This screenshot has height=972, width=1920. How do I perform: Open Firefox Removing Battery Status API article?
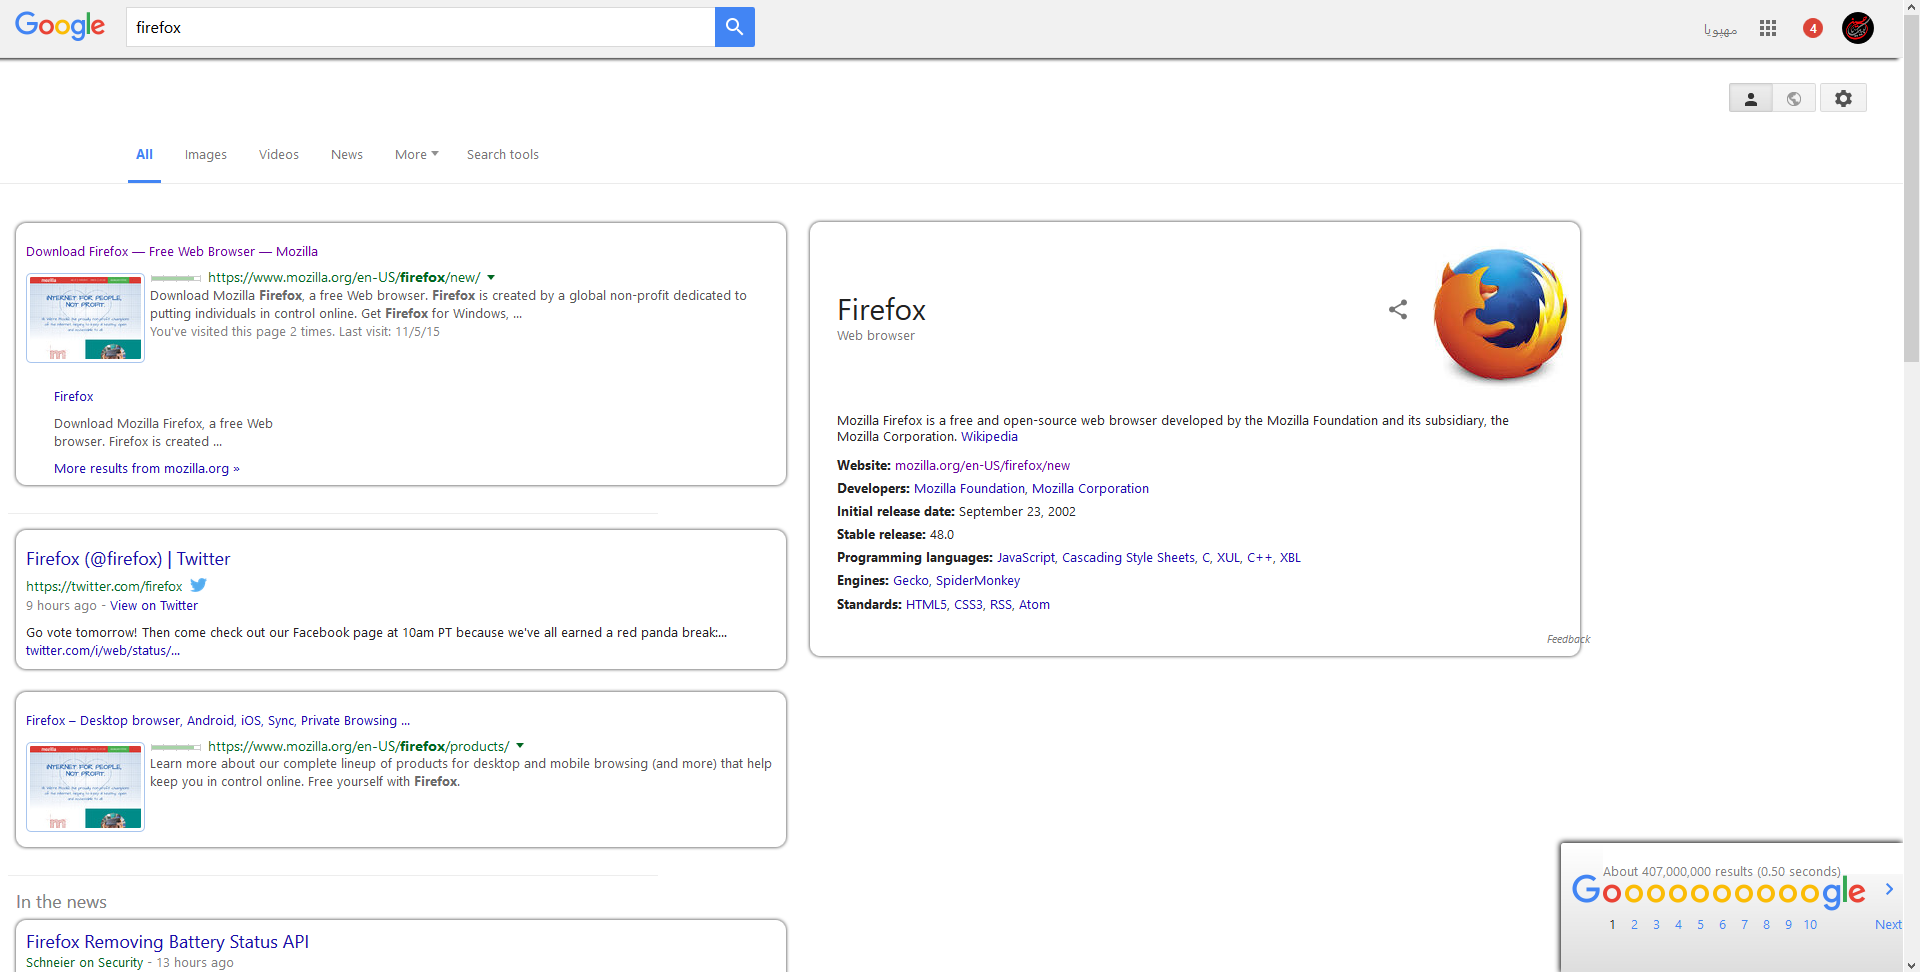[168, 942]
